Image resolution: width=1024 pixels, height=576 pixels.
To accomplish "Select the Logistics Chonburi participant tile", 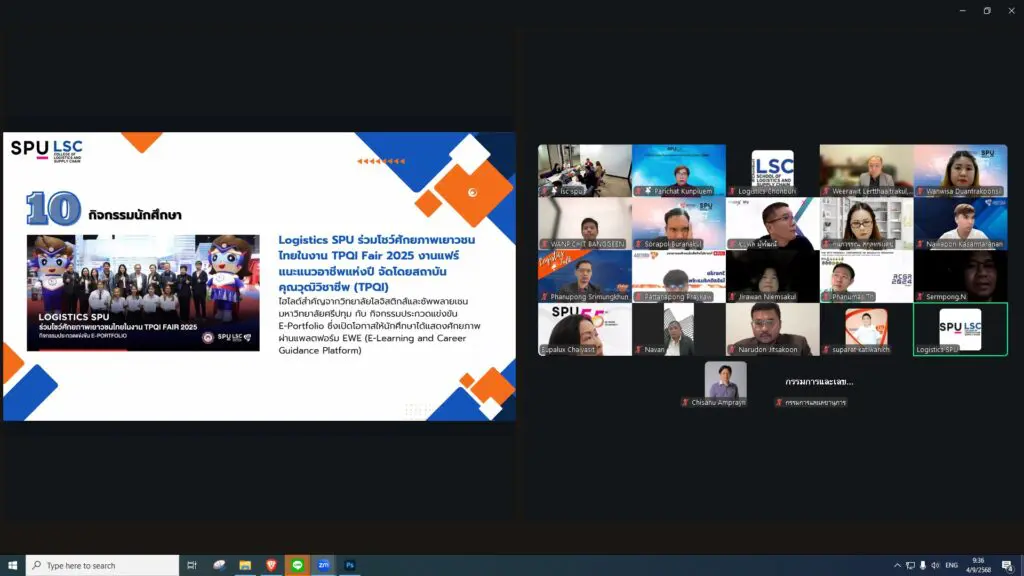I will [x=772, y=170].
